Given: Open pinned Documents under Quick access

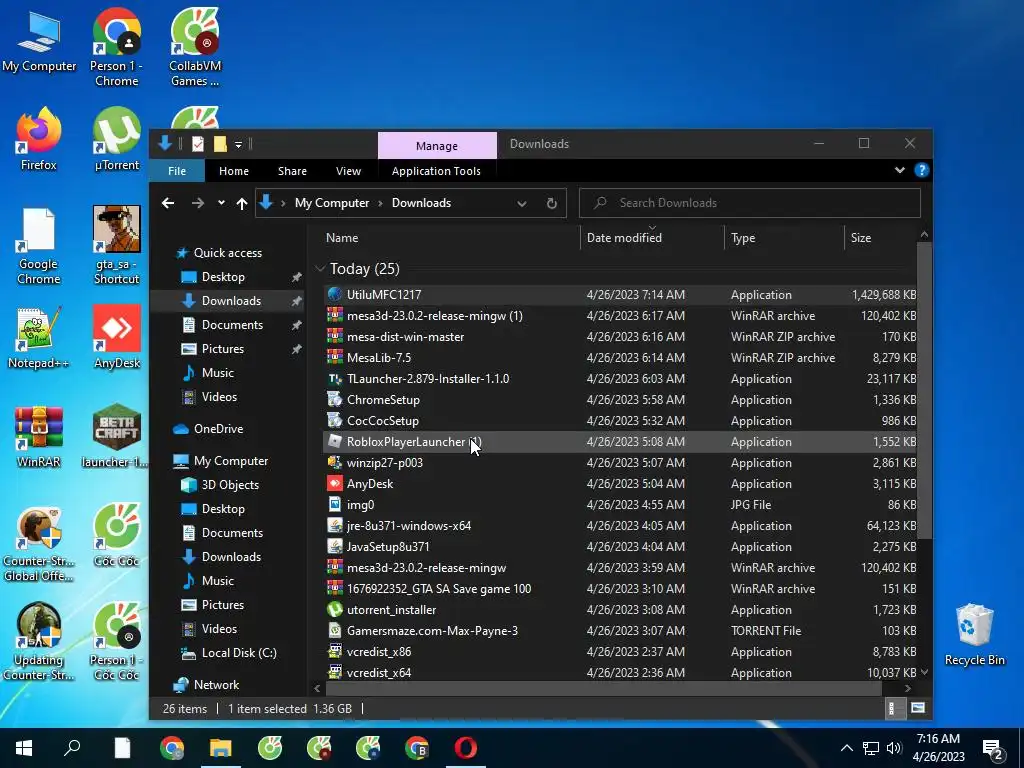Looking at the screenshot, I should click(232, 325).
